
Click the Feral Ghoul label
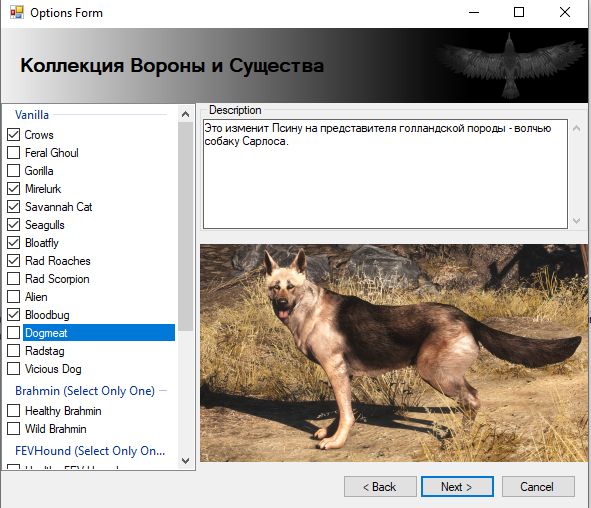tap(52, 153)
